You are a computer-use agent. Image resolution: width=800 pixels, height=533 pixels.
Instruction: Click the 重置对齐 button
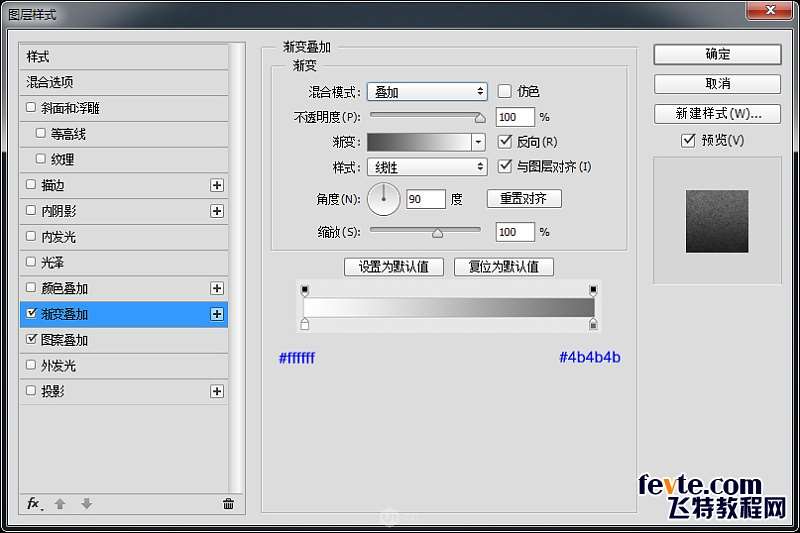[524, 199]
